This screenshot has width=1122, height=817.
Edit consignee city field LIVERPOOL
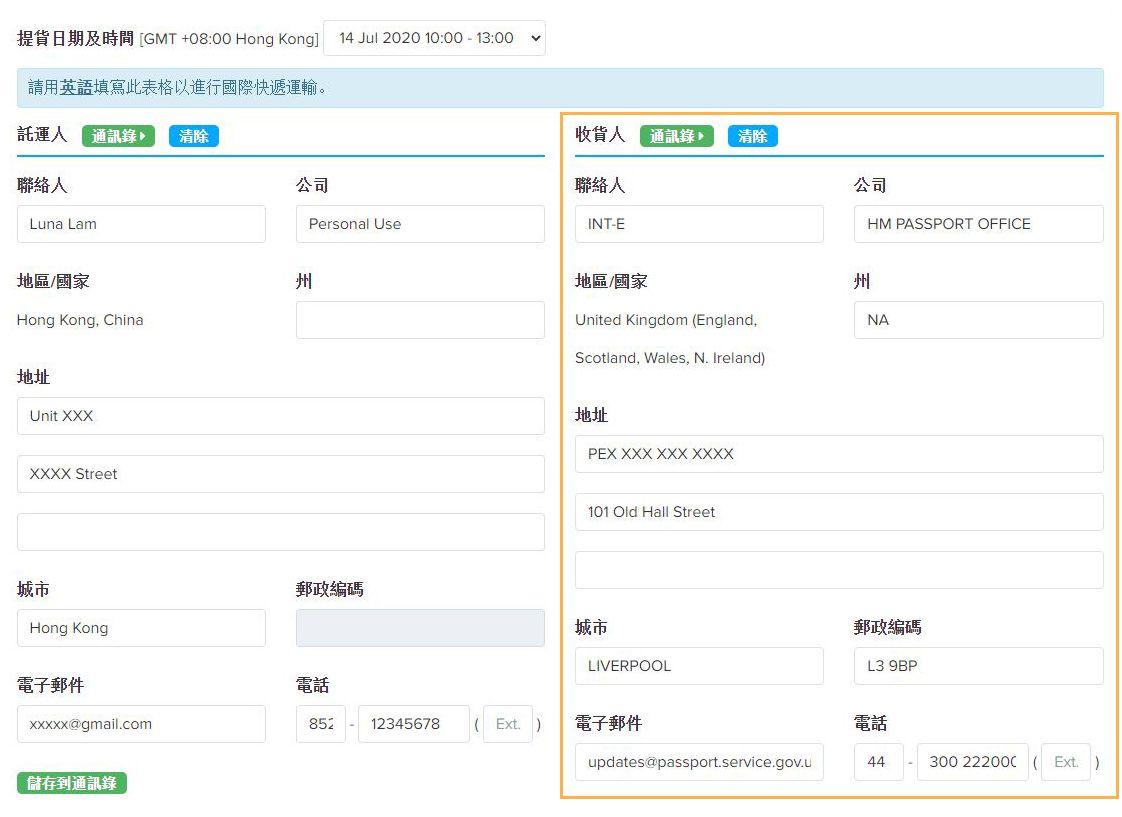pos(699,666)
